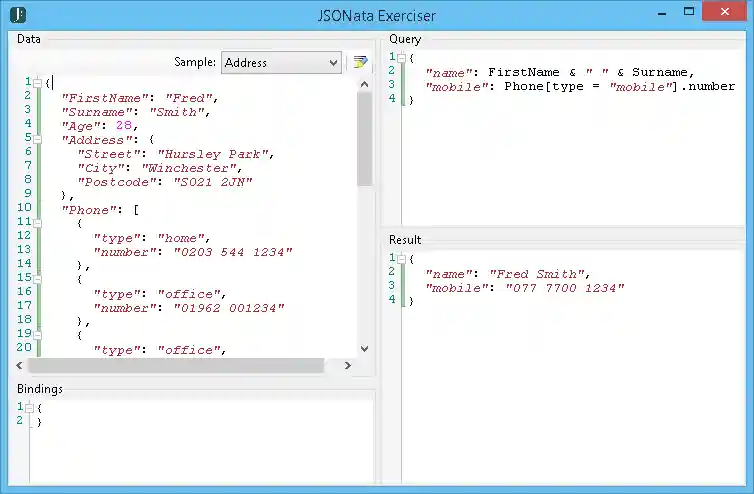Click the "Postcode" key in Data
The image size is (754, 494).
[117, 182]
